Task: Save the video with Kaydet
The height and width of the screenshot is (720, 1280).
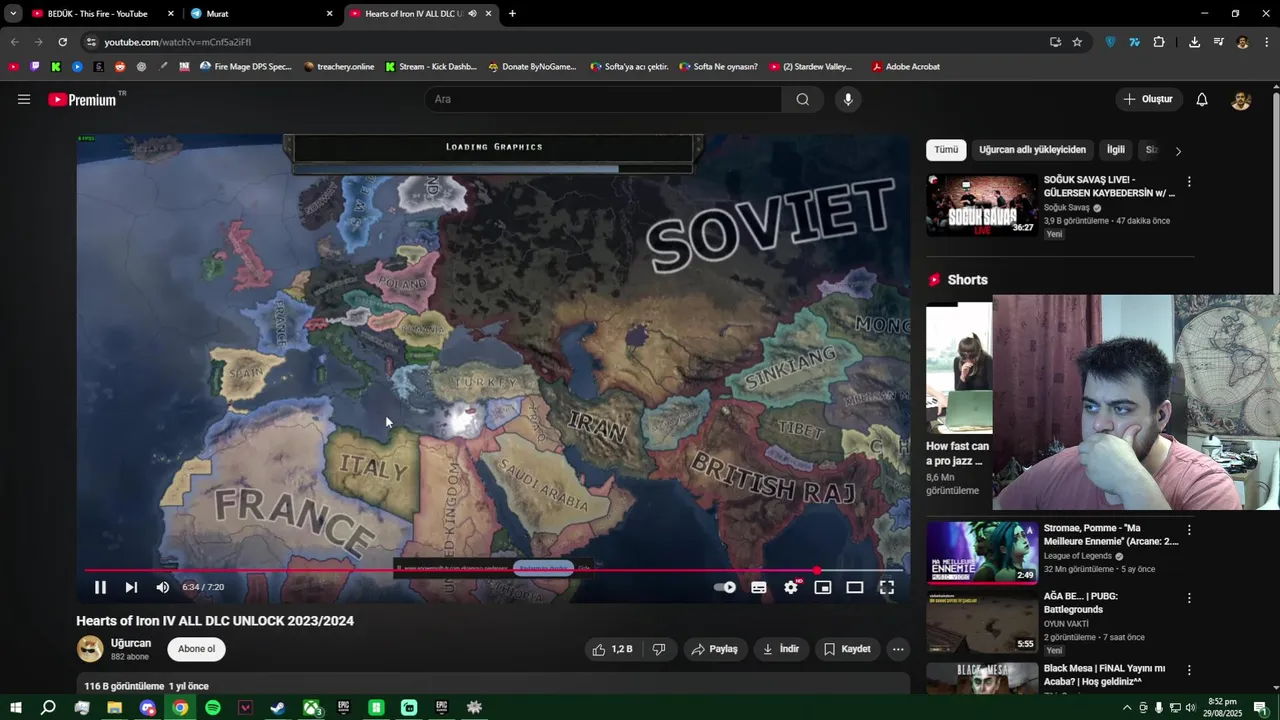Action: (x=847, y=649)
